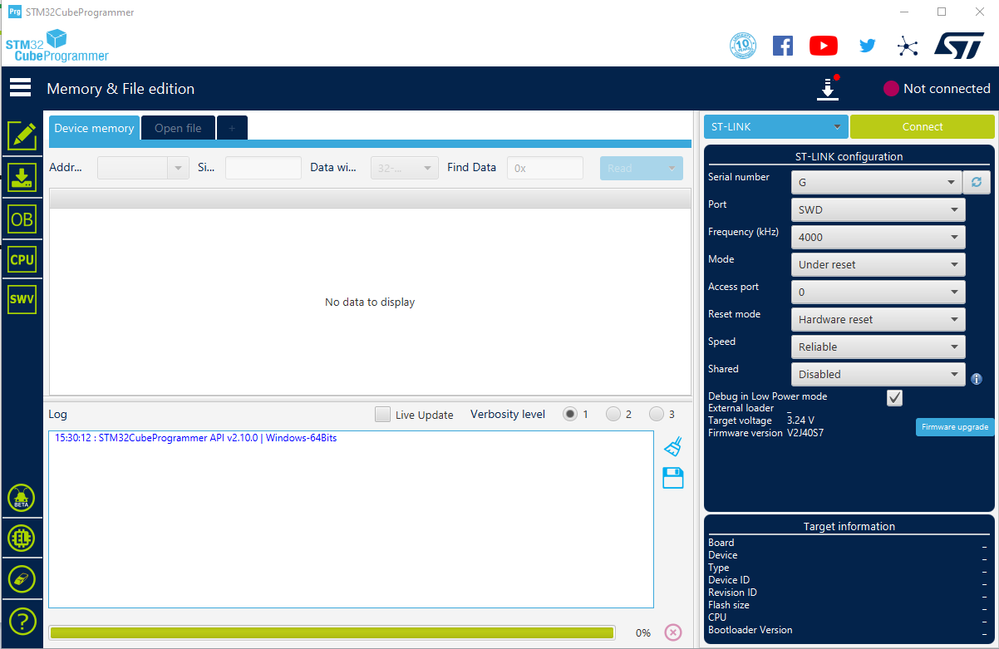This screenshot has width=999, height=649.
Task: Open Erasing & Programming download icon
Action: coord(22,178)
